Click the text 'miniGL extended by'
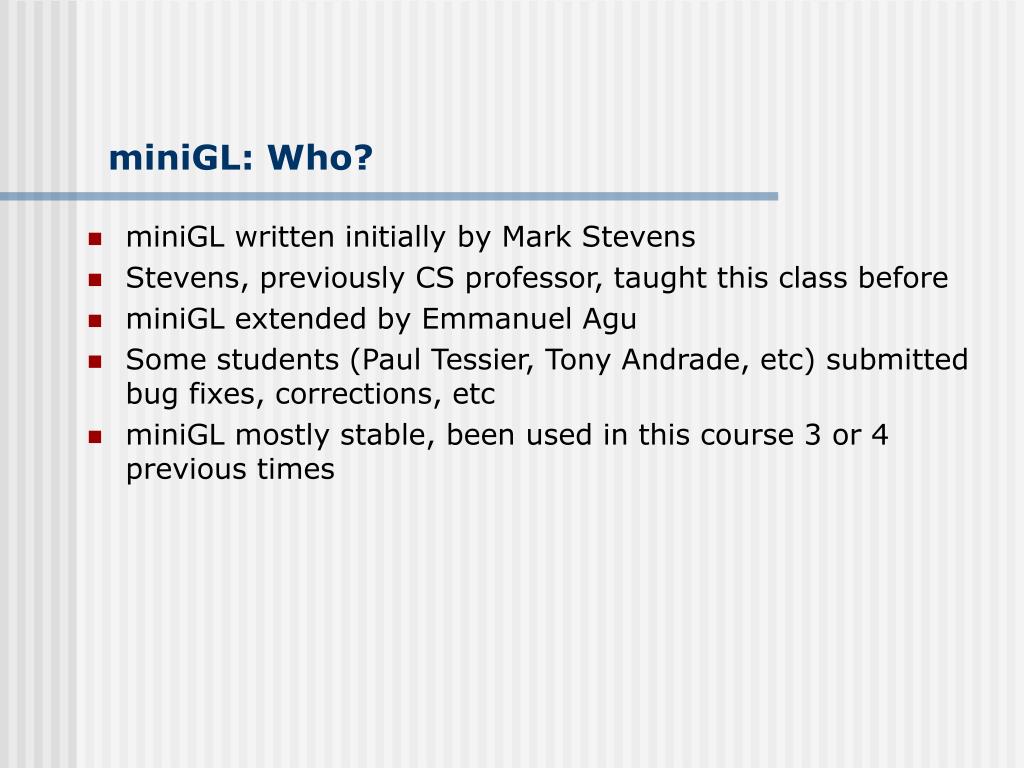Image resolution: width=1024 pixels, height=768 pixels. (268, 319)
